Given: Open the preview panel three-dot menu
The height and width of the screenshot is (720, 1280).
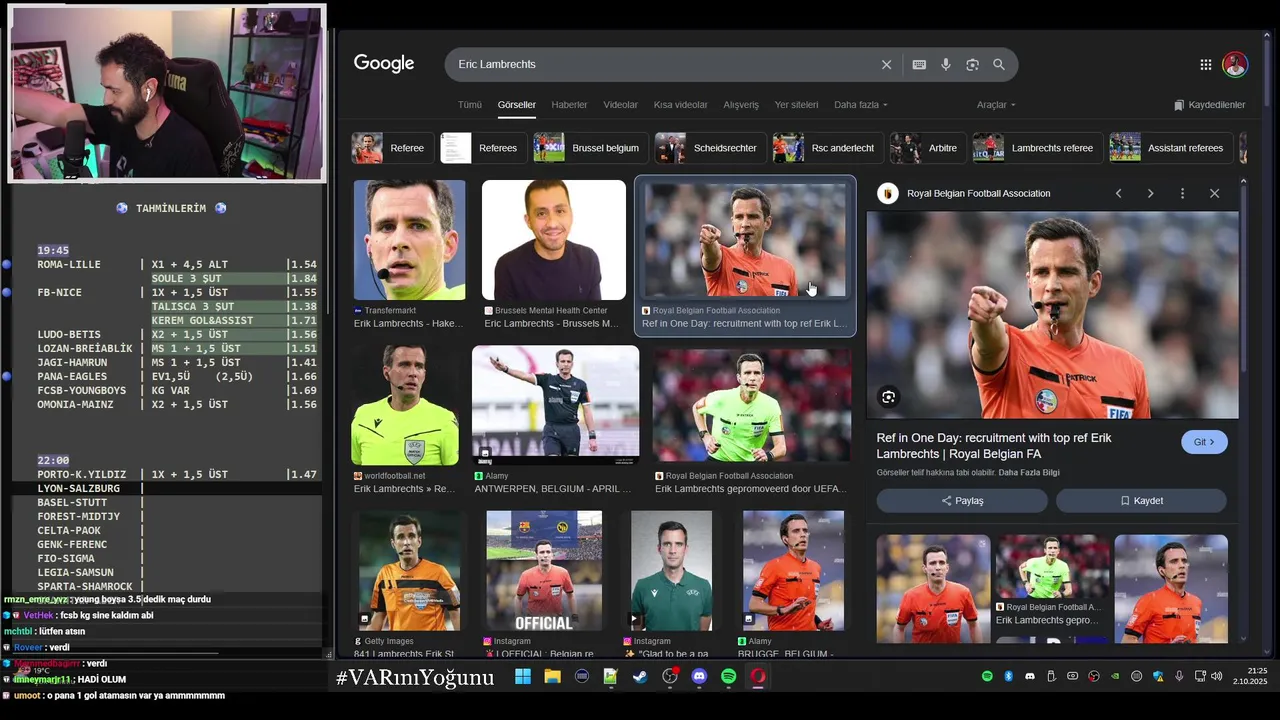Looking at the screenshot, I should (x=1182, y=193).
